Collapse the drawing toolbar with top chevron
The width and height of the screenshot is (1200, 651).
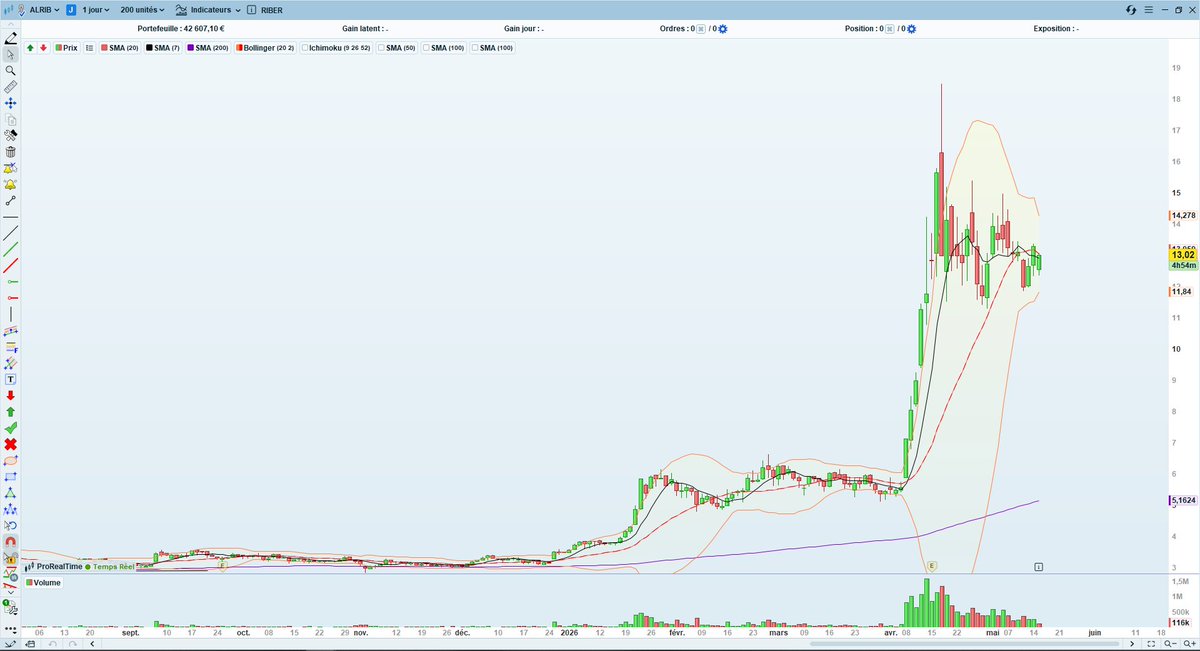11,25
